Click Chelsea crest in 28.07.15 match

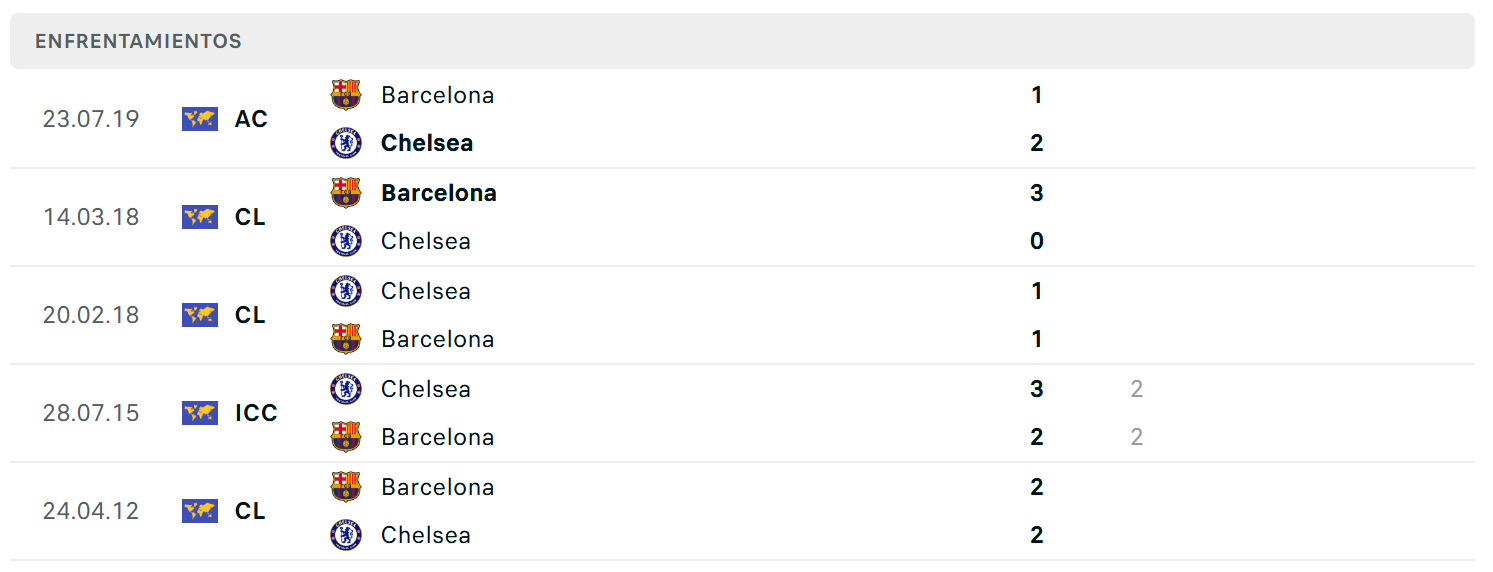[346, 389]
